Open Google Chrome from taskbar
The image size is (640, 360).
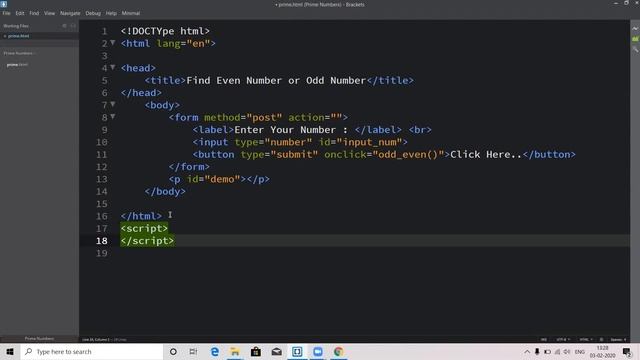pyautogui.click(x=338, y=351)
